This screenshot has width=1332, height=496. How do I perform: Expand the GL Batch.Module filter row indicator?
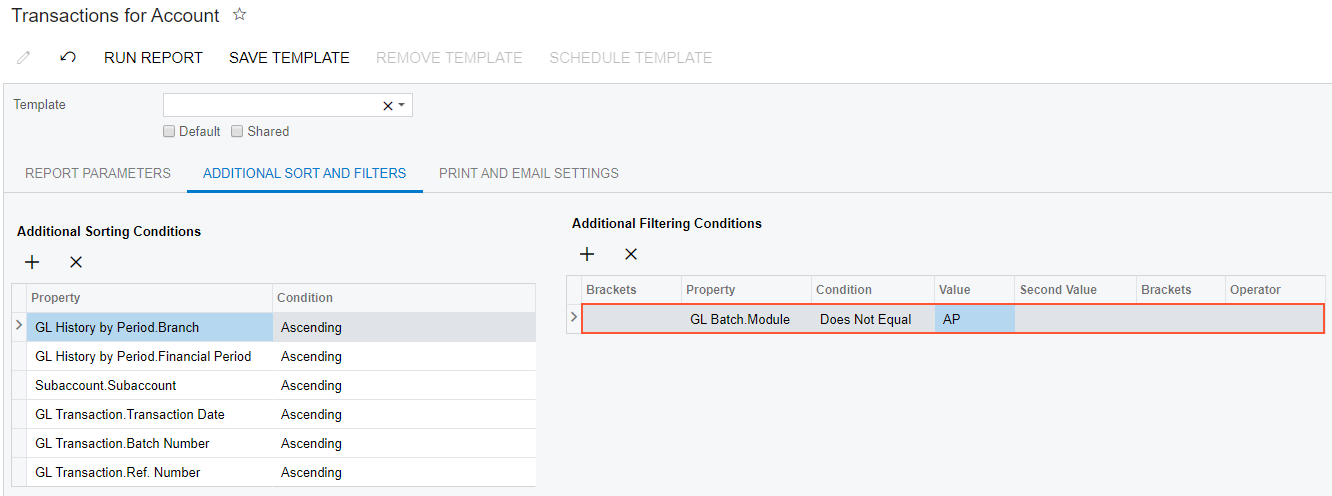tap(573, 318)
